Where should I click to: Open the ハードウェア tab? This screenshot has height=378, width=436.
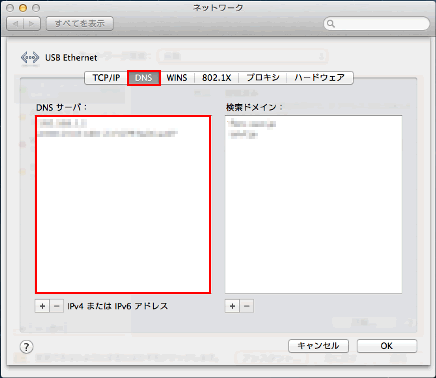pos(319,78)
